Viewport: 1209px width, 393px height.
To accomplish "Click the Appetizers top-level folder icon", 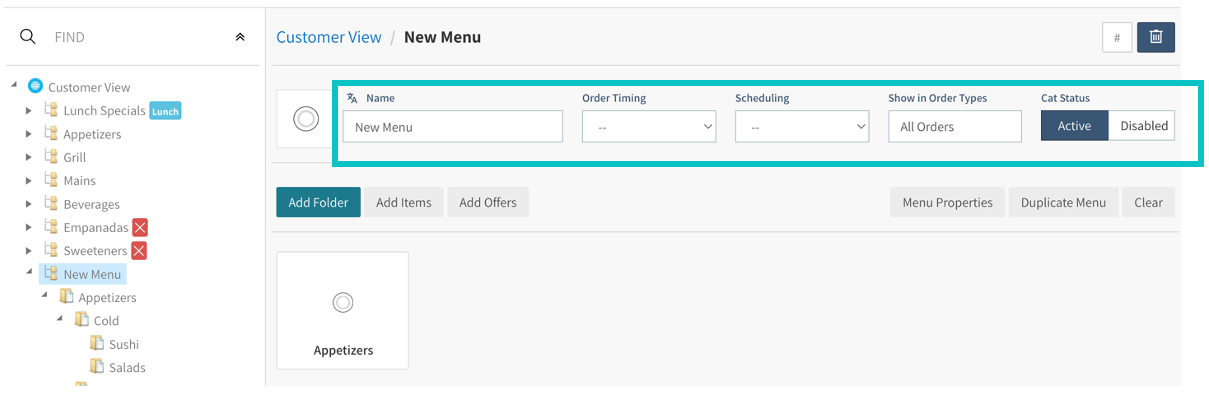I will [51, 134].
